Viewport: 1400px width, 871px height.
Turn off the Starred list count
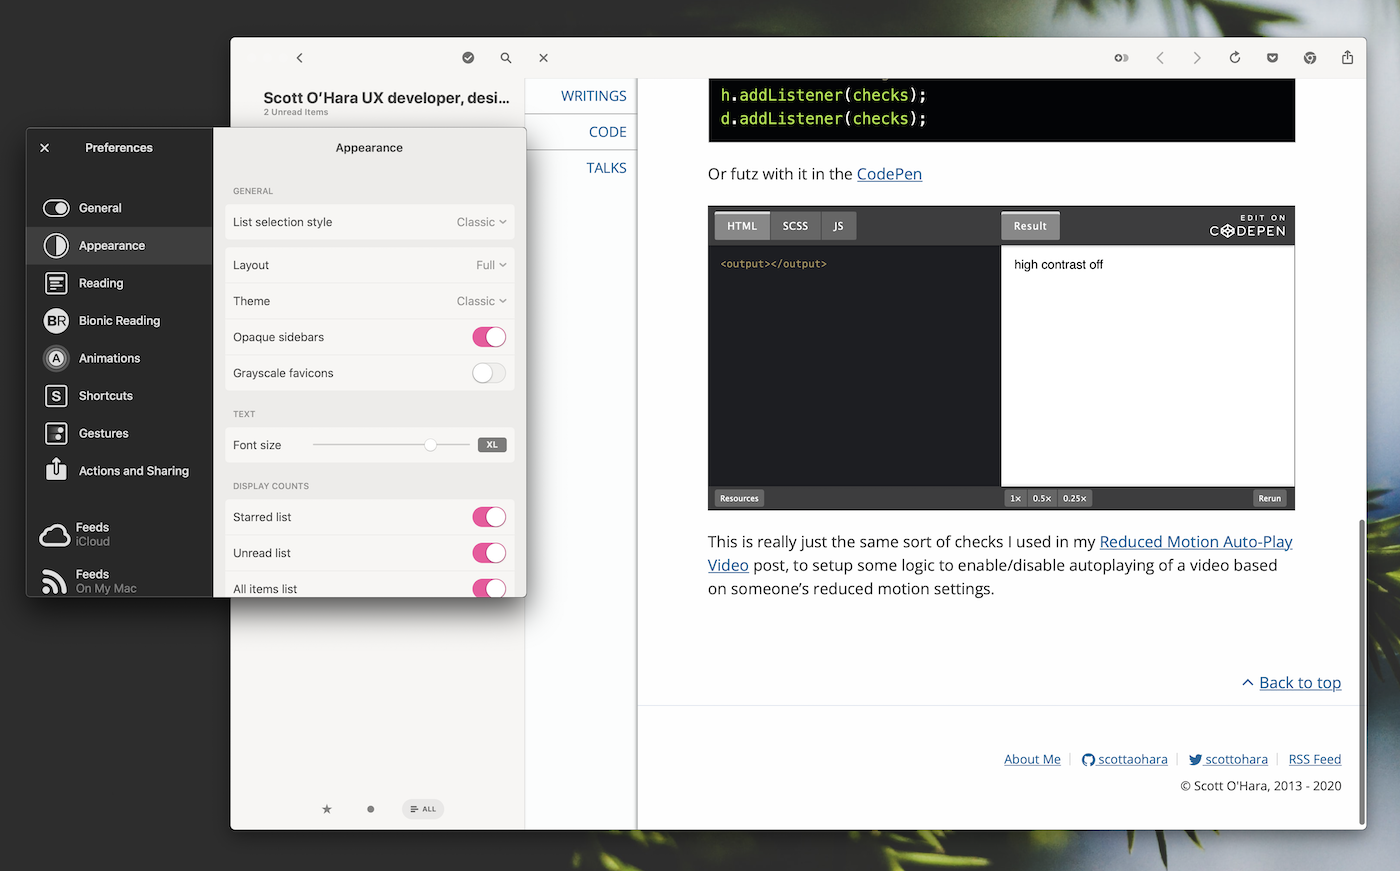(489, 517)
